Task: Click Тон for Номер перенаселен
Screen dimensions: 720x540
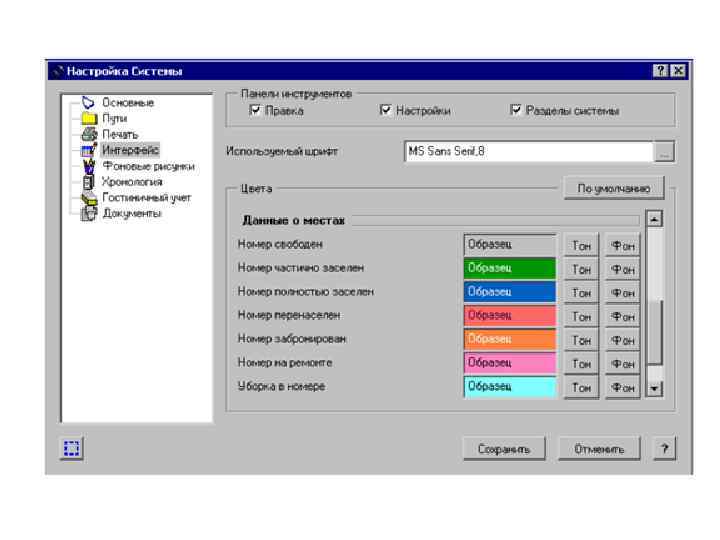Action: point(581,317)
